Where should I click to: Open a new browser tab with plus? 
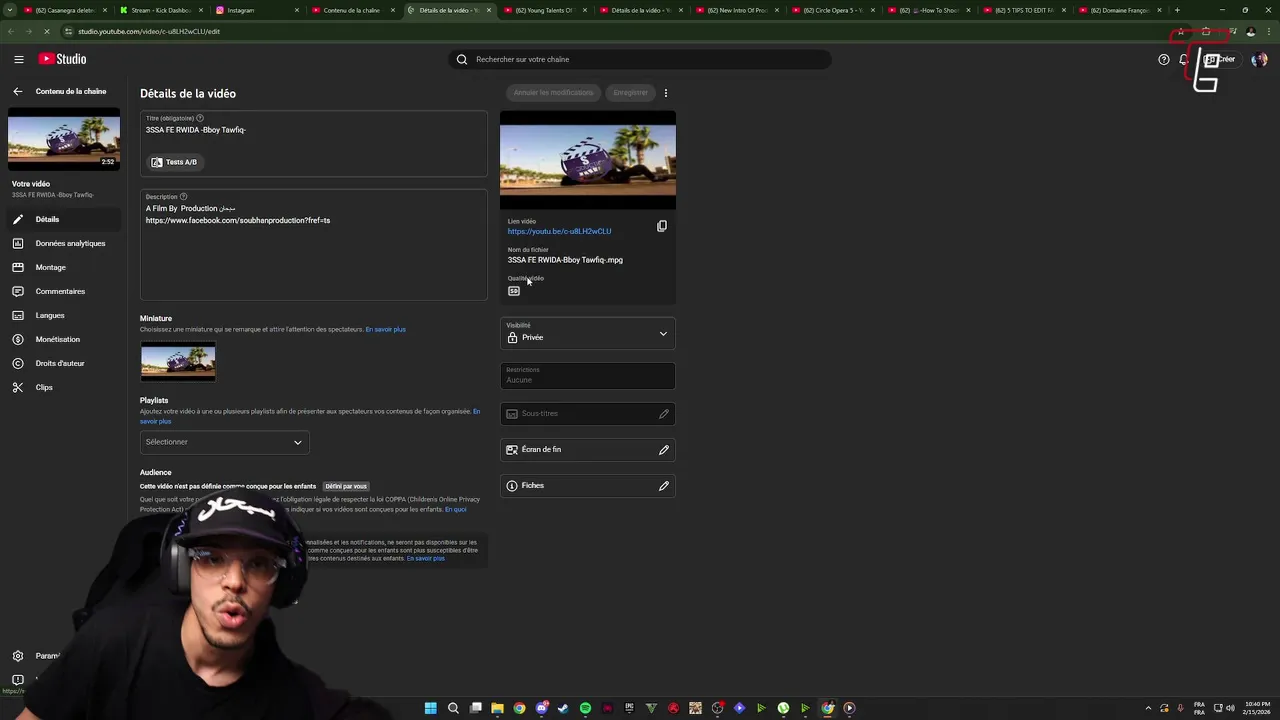(x=1177, y=10)
